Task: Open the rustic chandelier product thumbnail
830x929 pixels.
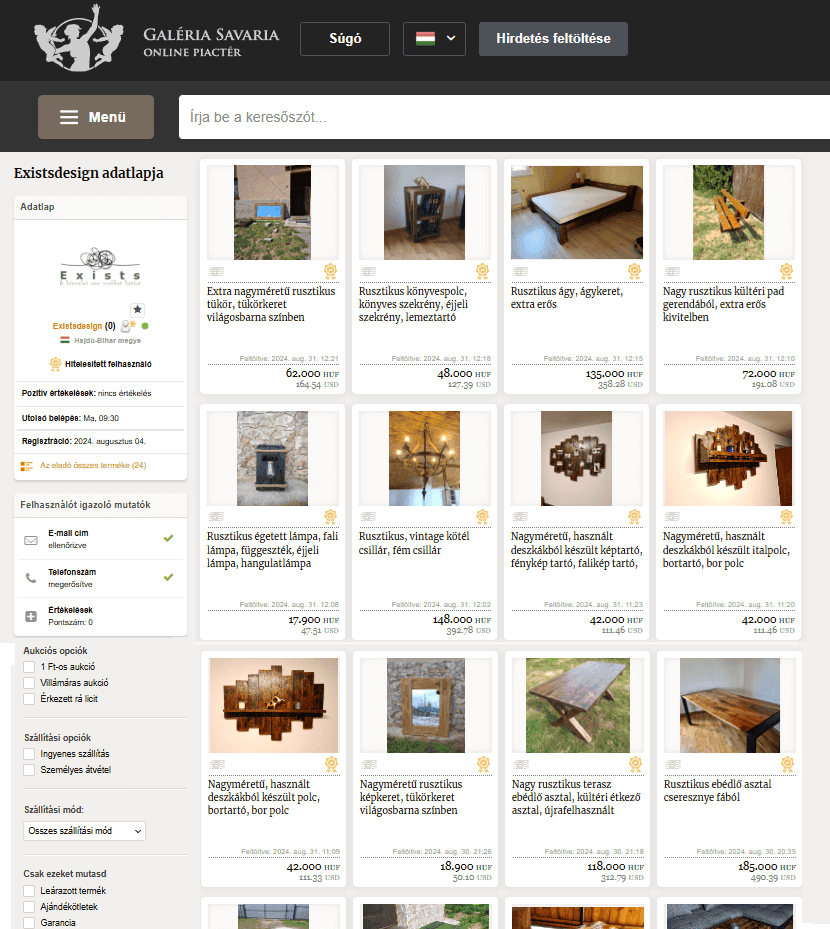Action: point(424,457)
